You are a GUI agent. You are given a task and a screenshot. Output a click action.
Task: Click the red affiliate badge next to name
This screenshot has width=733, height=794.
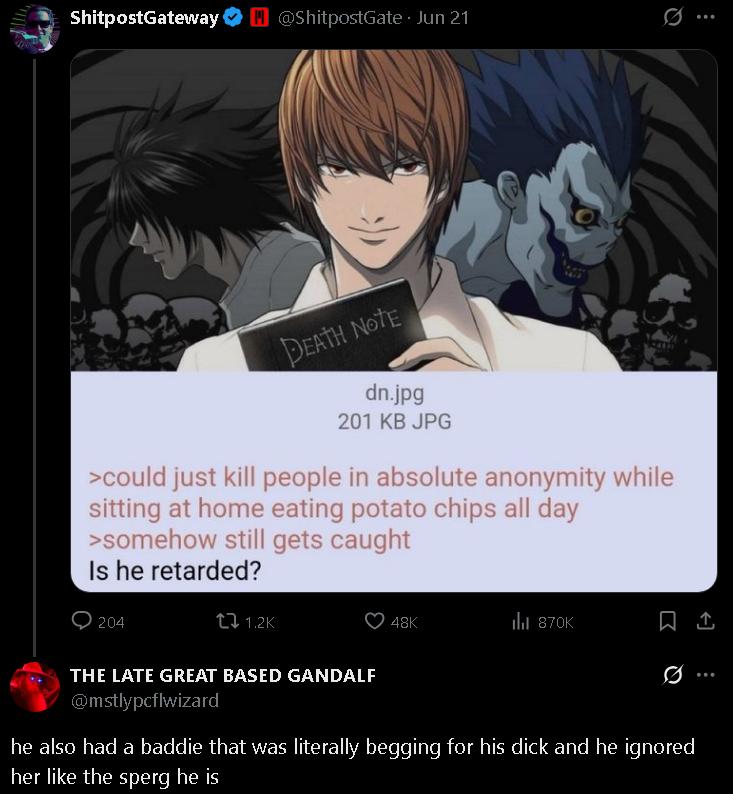click(259, 18)
